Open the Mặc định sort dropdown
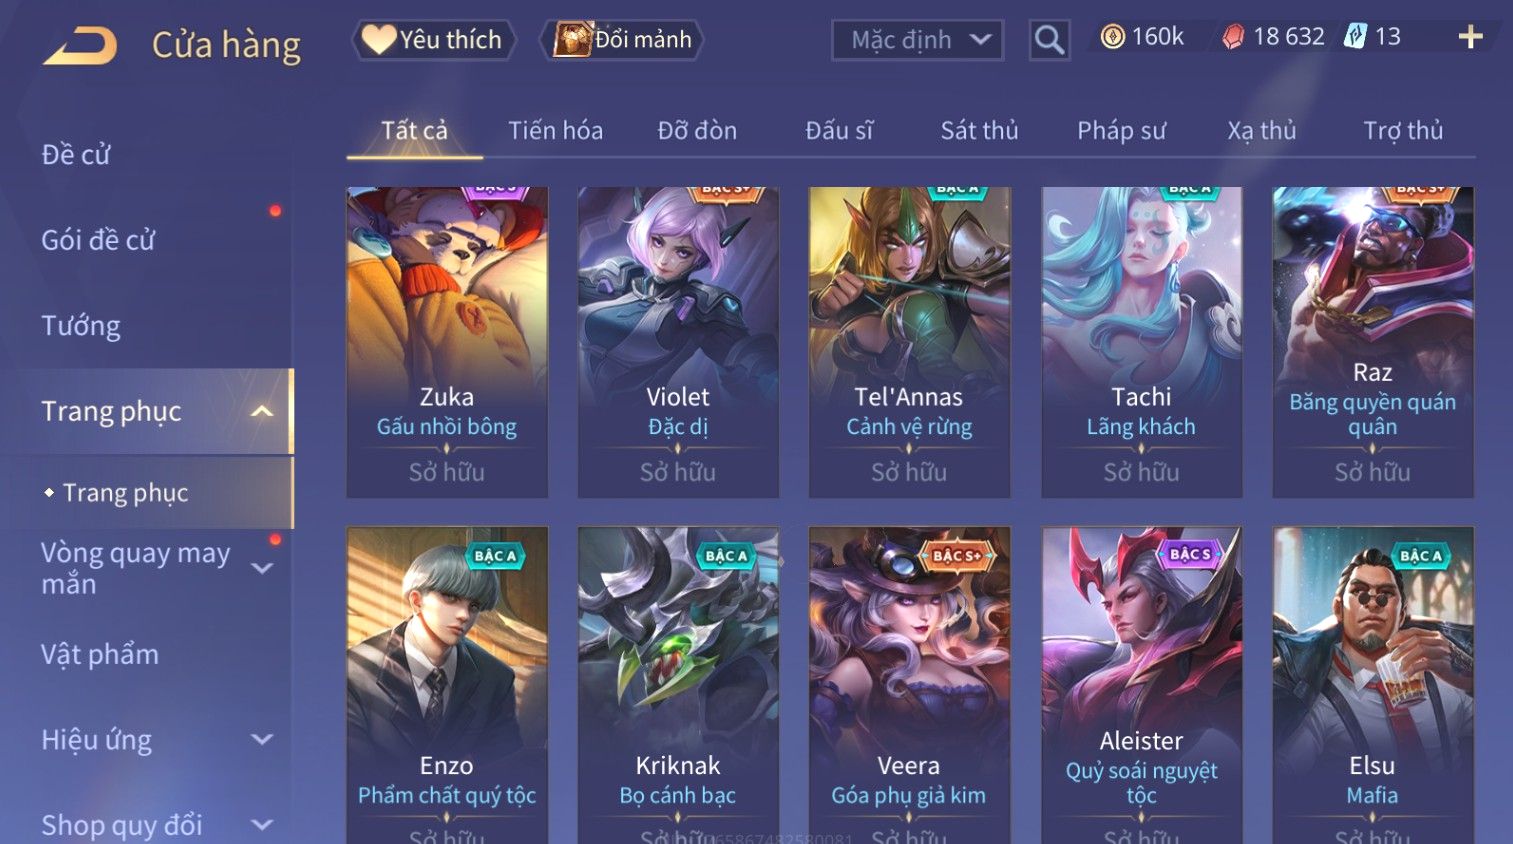The image size is (1513, 844). (917, 40)
